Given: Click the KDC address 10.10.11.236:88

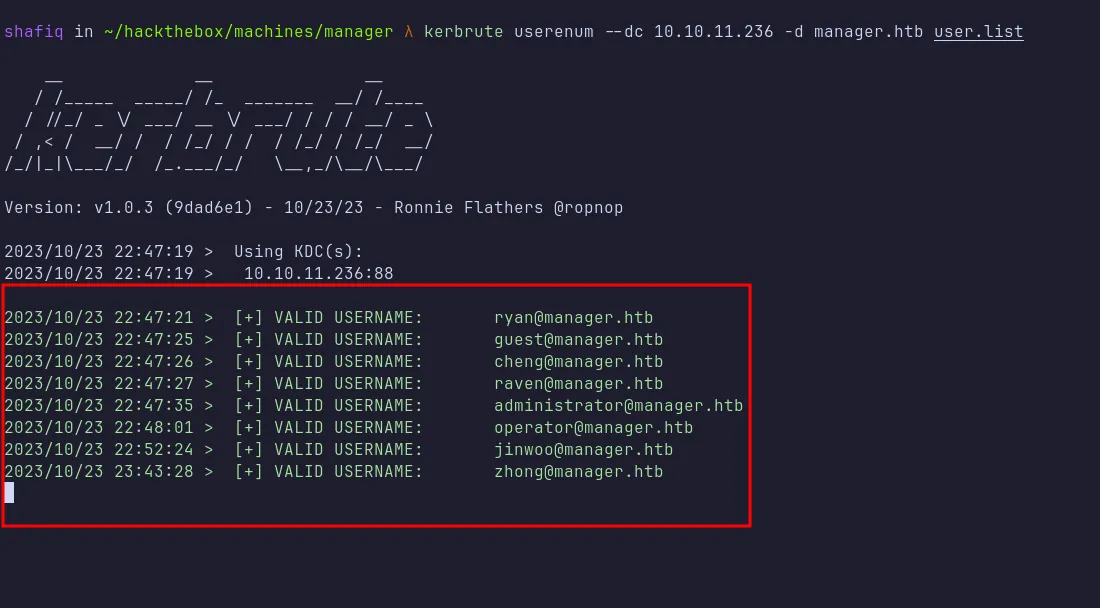Looking at the screenshot, I should coord(318,273).
